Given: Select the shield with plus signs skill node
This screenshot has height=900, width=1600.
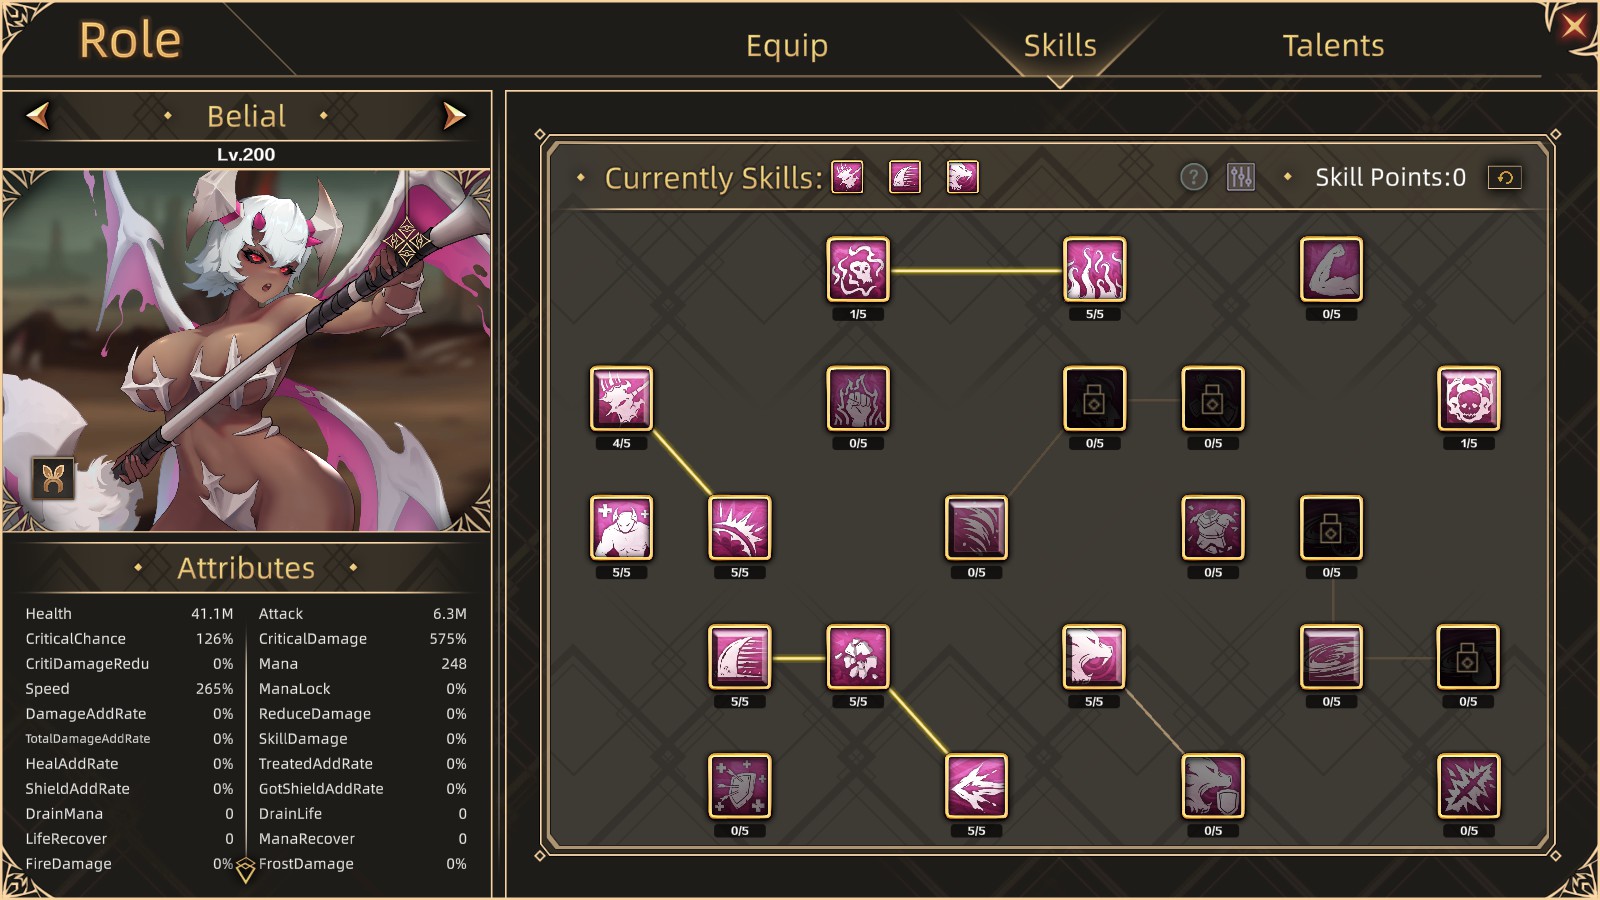Looking at the screenshot, I should coord(739,786).
